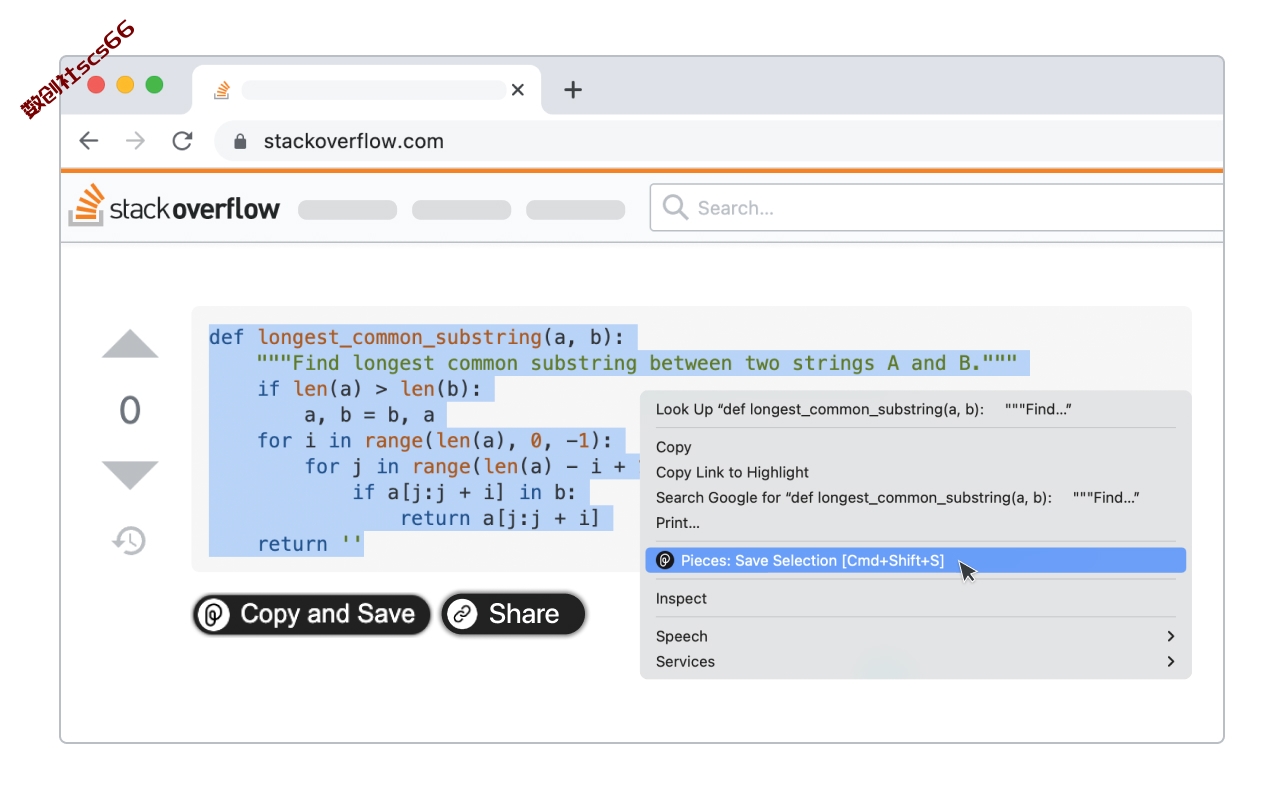Image resolution: width=1280 pixels, height=800 pixels.
Task: Open a new tab with plus button
Action: click(x=573, y=90)
